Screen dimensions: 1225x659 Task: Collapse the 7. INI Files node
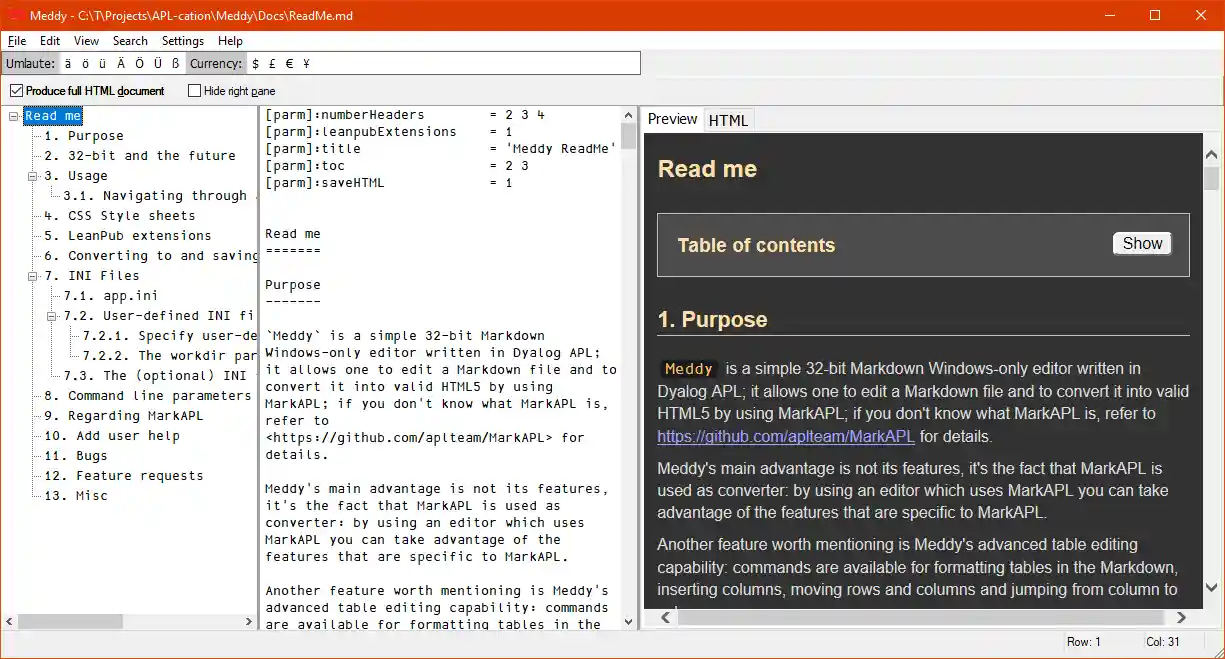point(33,276)
